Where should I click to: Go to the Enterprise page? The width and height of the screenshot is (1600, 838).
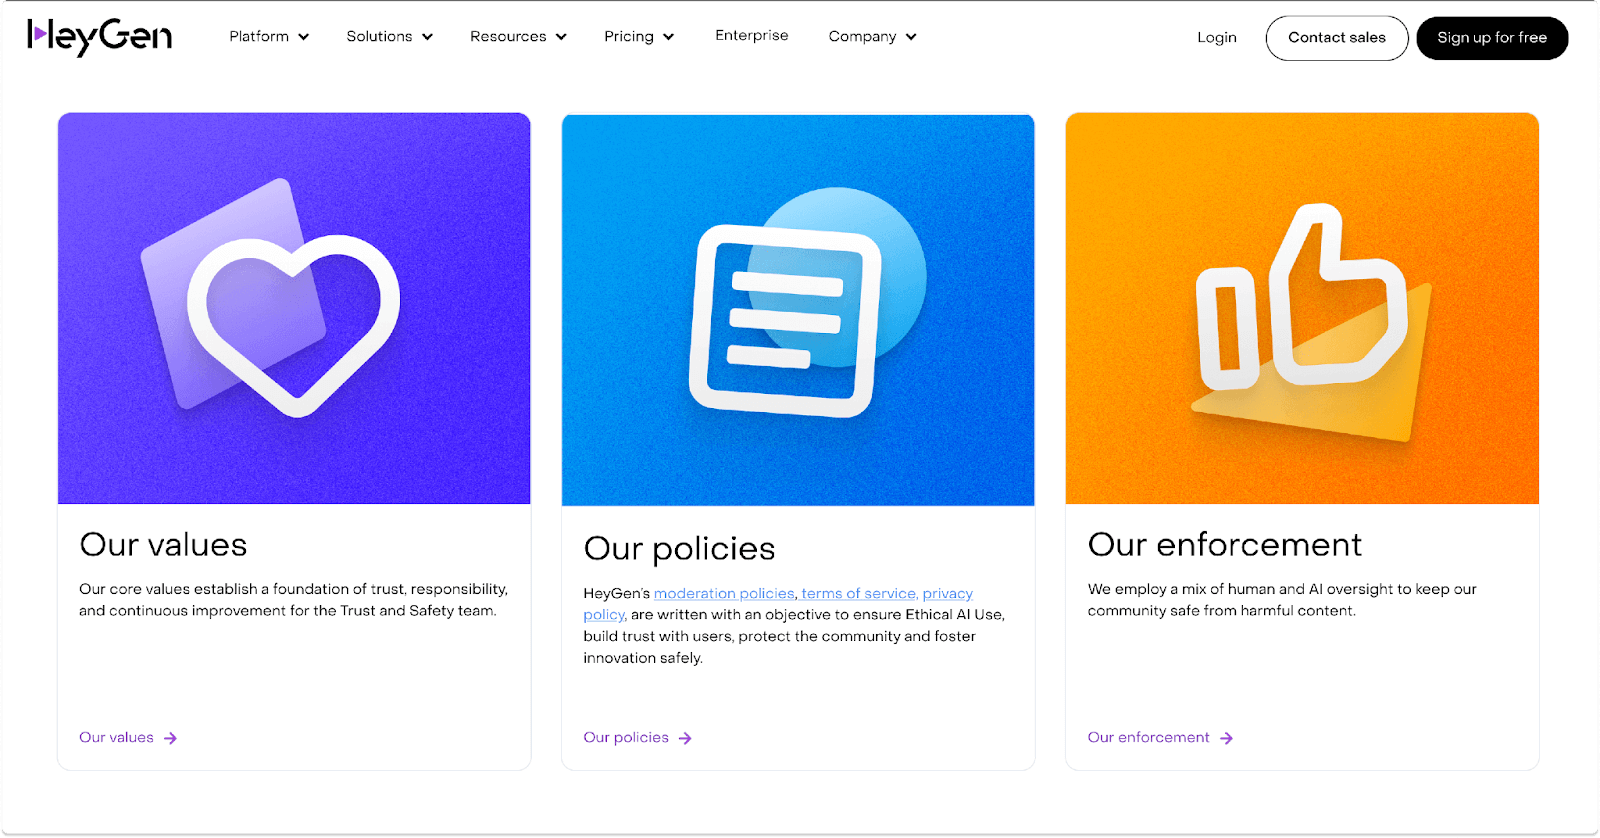[x=751, y=36]
